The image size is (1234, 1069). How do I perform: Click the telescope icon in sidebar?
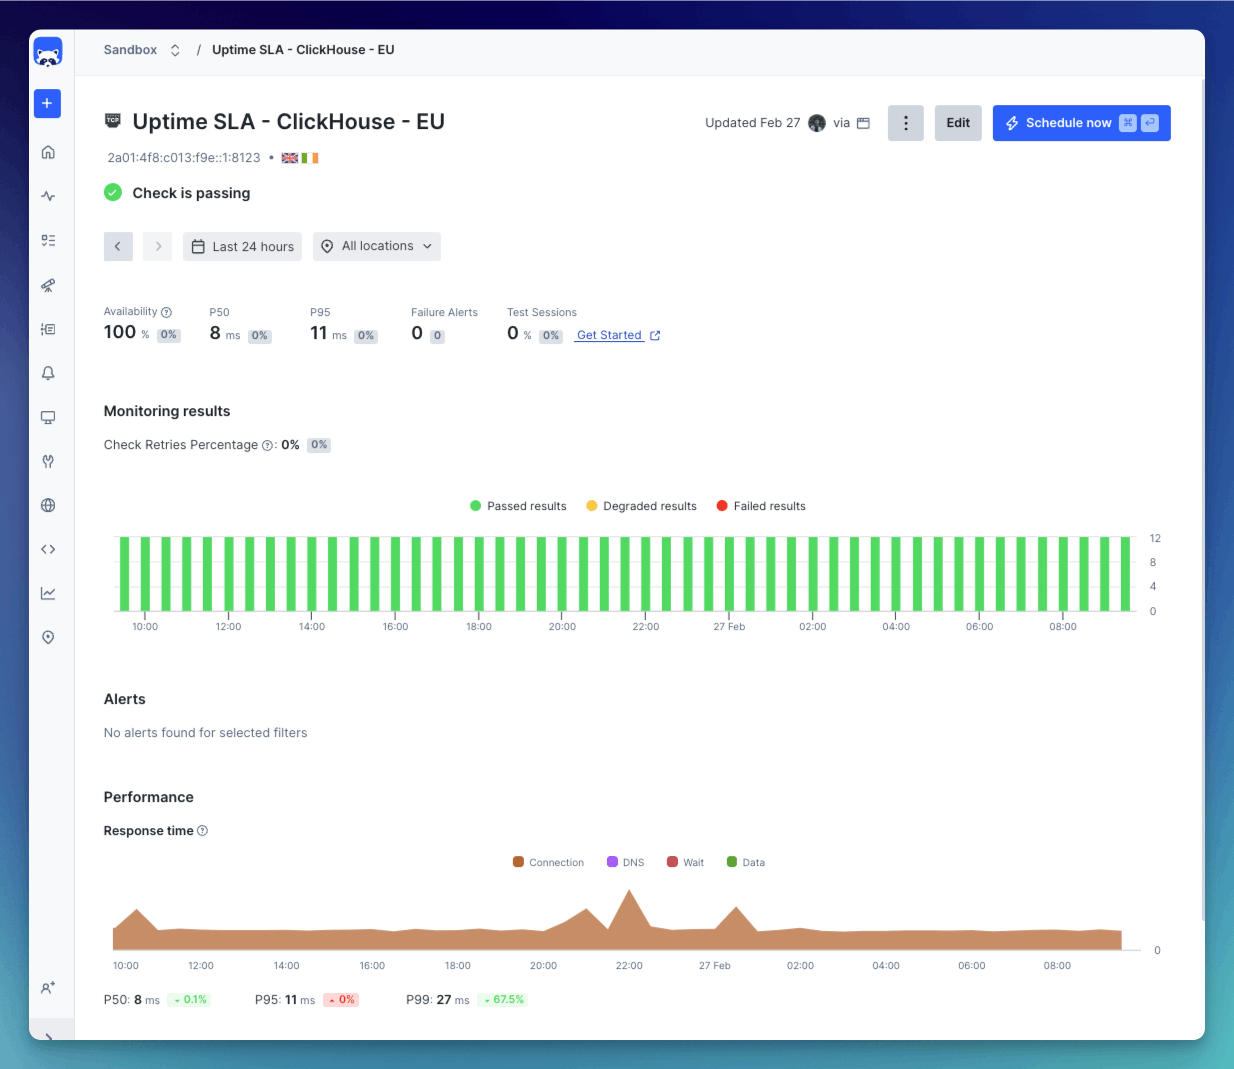pos(48,285)
